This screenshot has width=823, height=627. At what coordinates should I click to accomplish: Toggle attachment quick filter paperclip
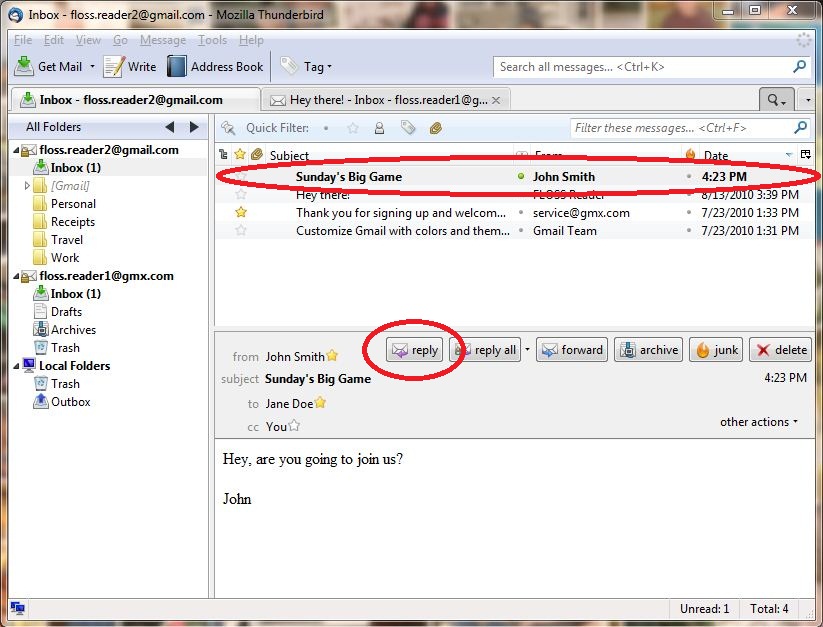point(435,128)
